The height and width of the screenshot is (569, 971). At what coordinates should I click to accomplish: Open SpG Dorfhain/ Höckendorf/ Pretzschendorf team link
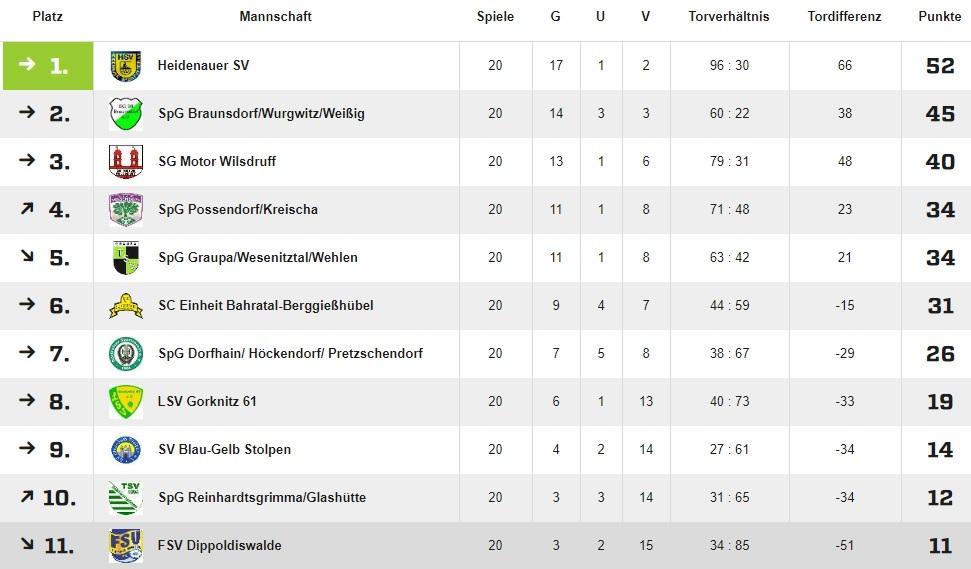tap(290, 353)
